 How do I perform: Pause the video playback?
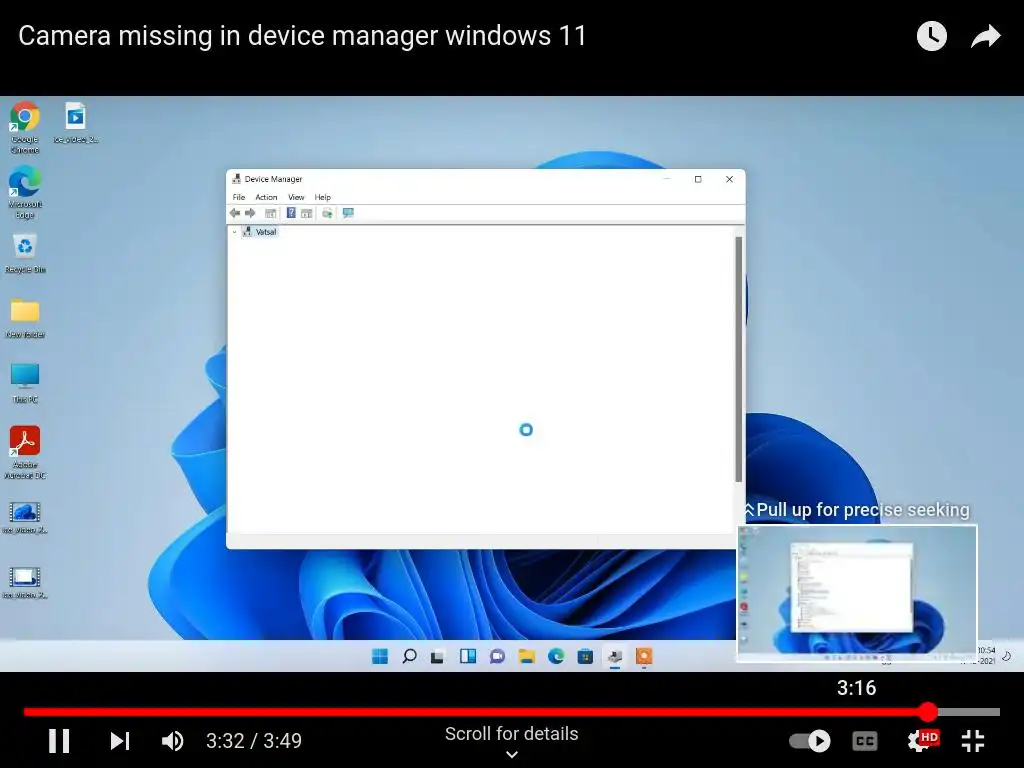pyautogui.click(x=59, y=741)
